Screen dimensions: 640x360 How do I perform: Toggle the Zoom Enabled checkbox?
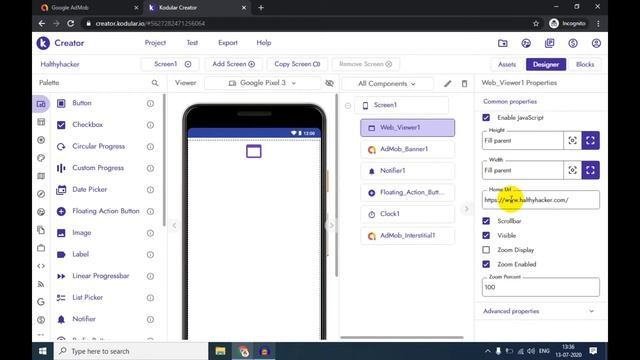tap(486, 264)
